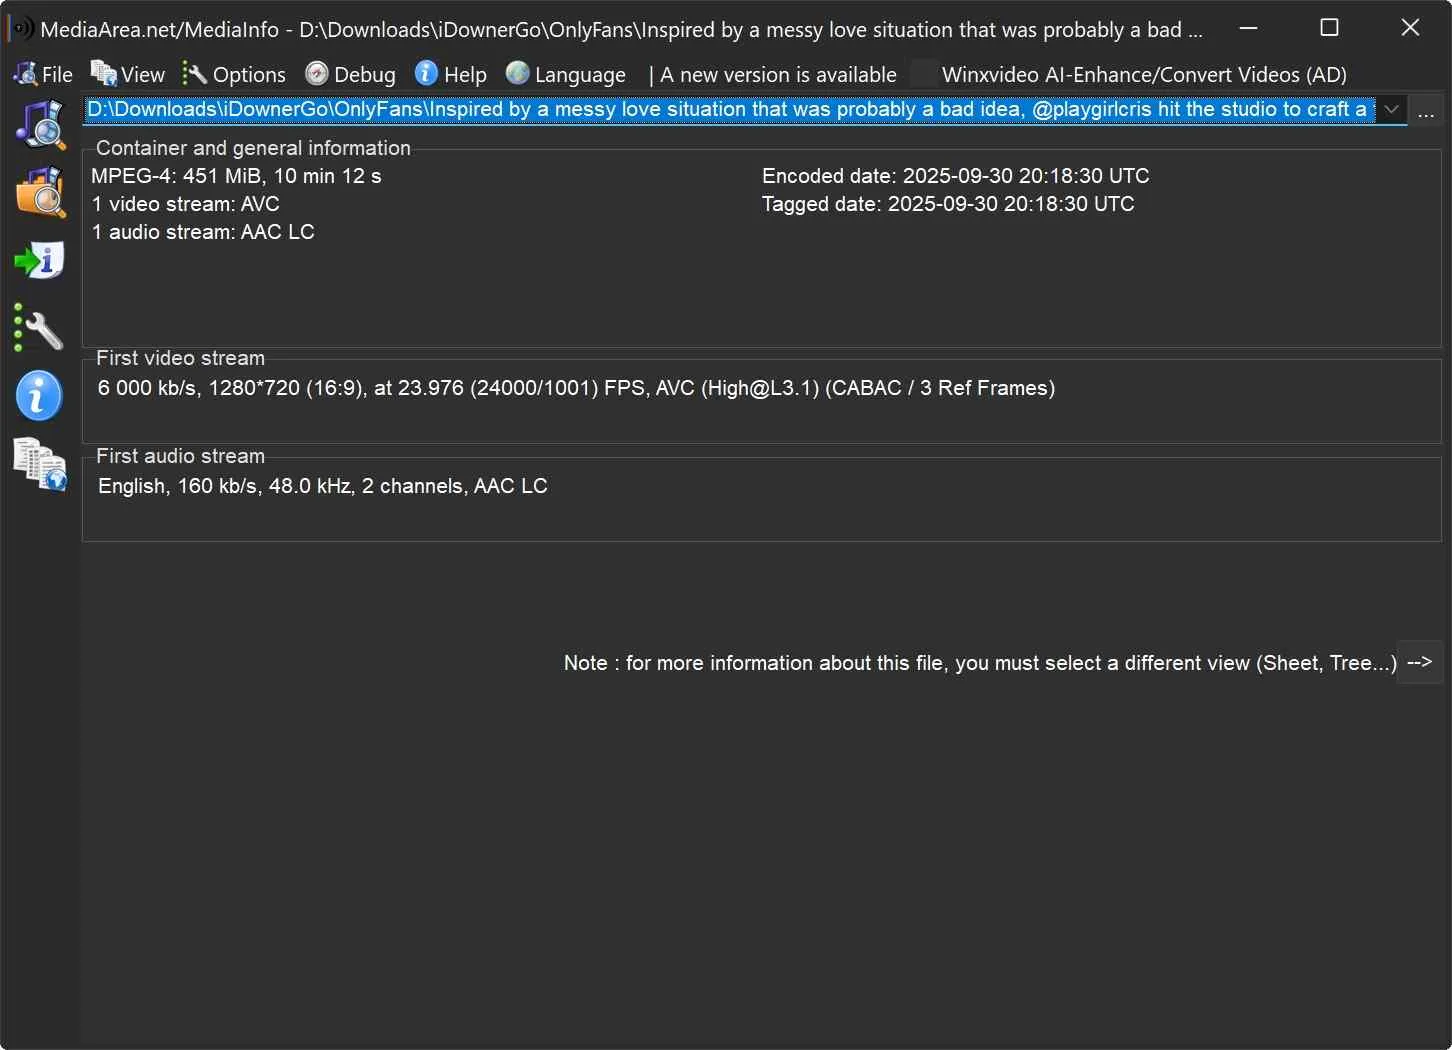
Task: Open the File menu
Action: coord(44,75)
